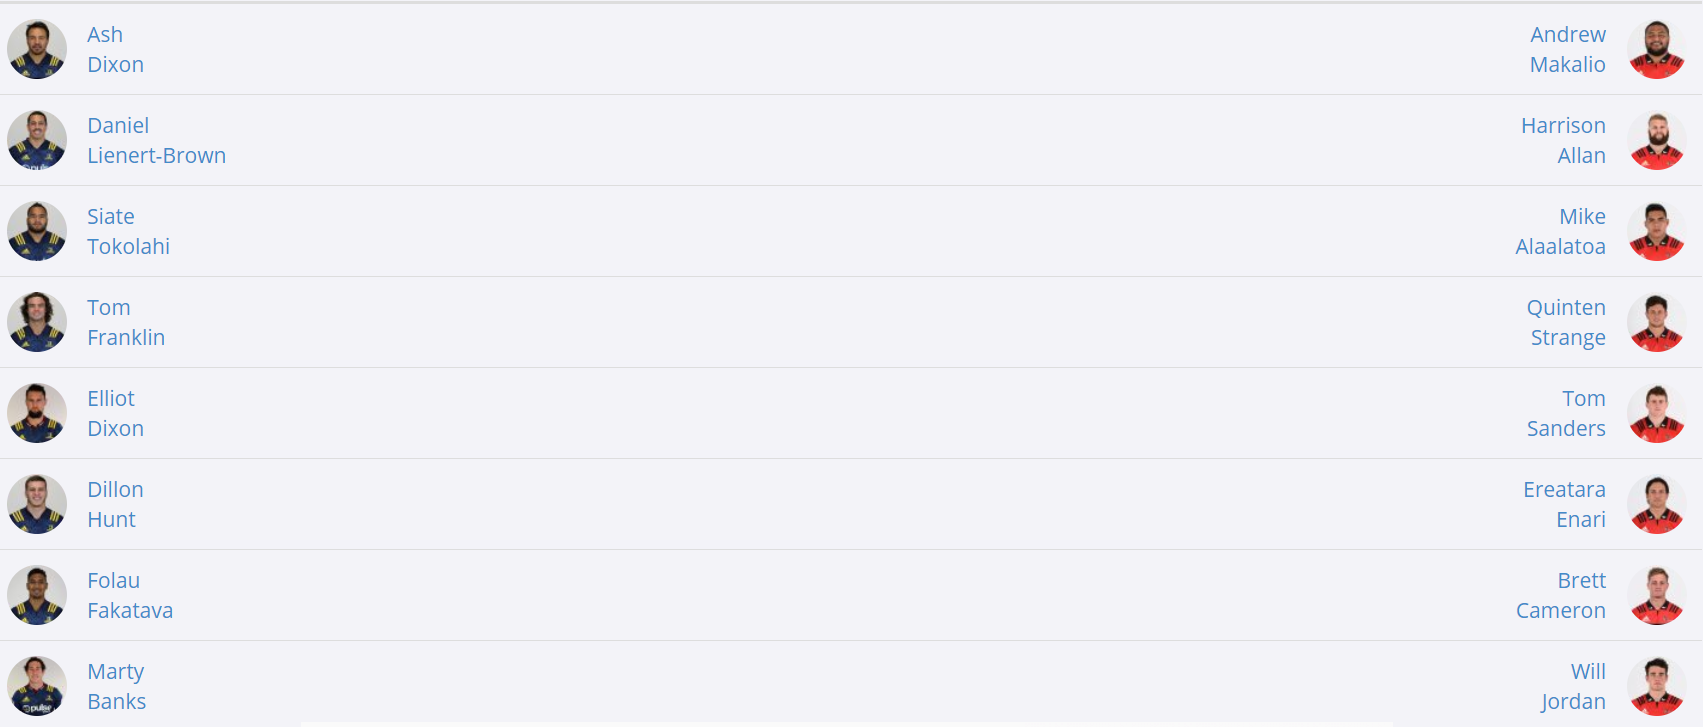Select Quinten Strange's name link

pyautogui.click(x=1566, y=323)
